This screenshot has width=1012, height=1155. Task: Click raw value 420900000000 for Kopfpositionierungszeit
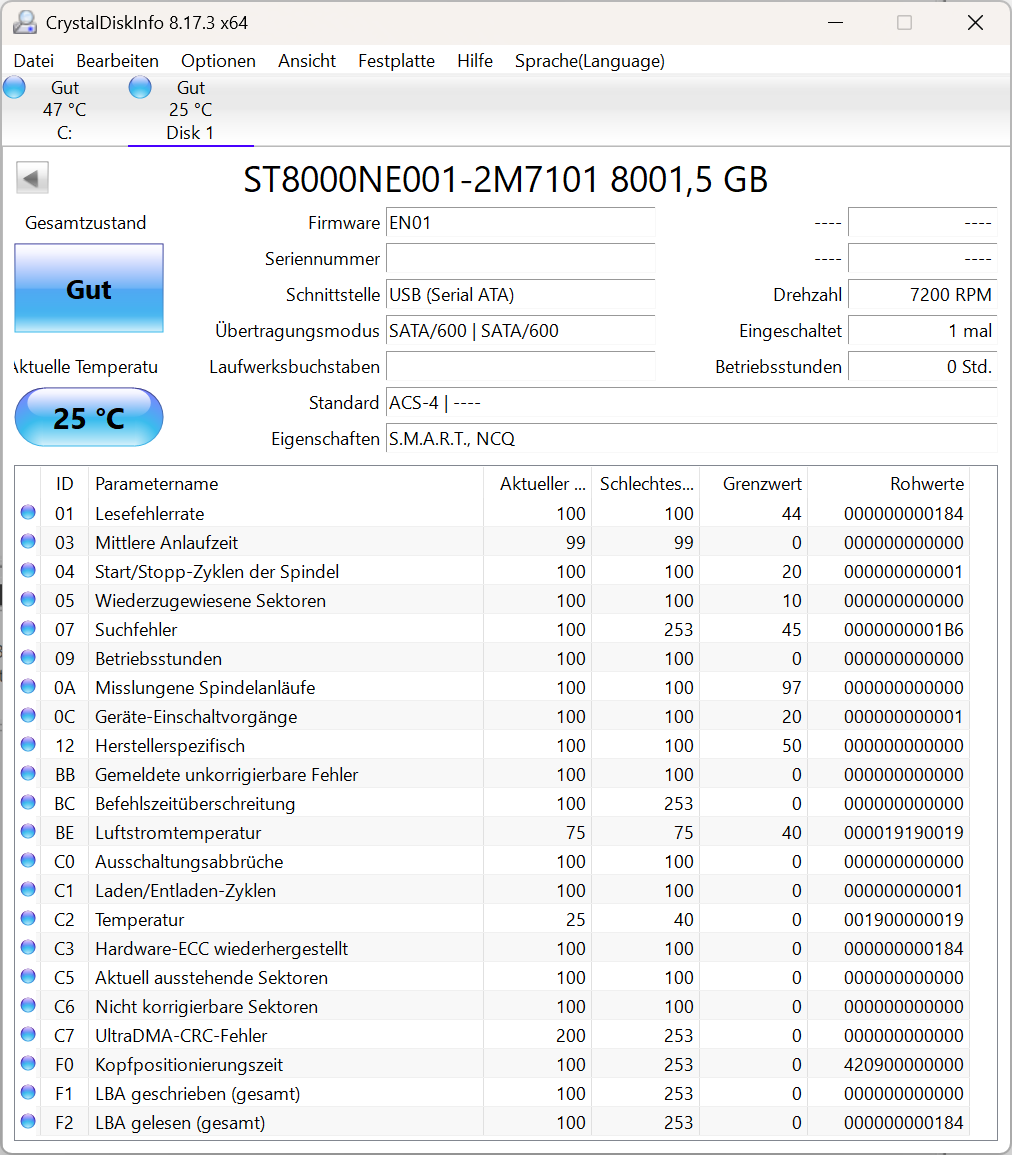(x=904, y=1065)
